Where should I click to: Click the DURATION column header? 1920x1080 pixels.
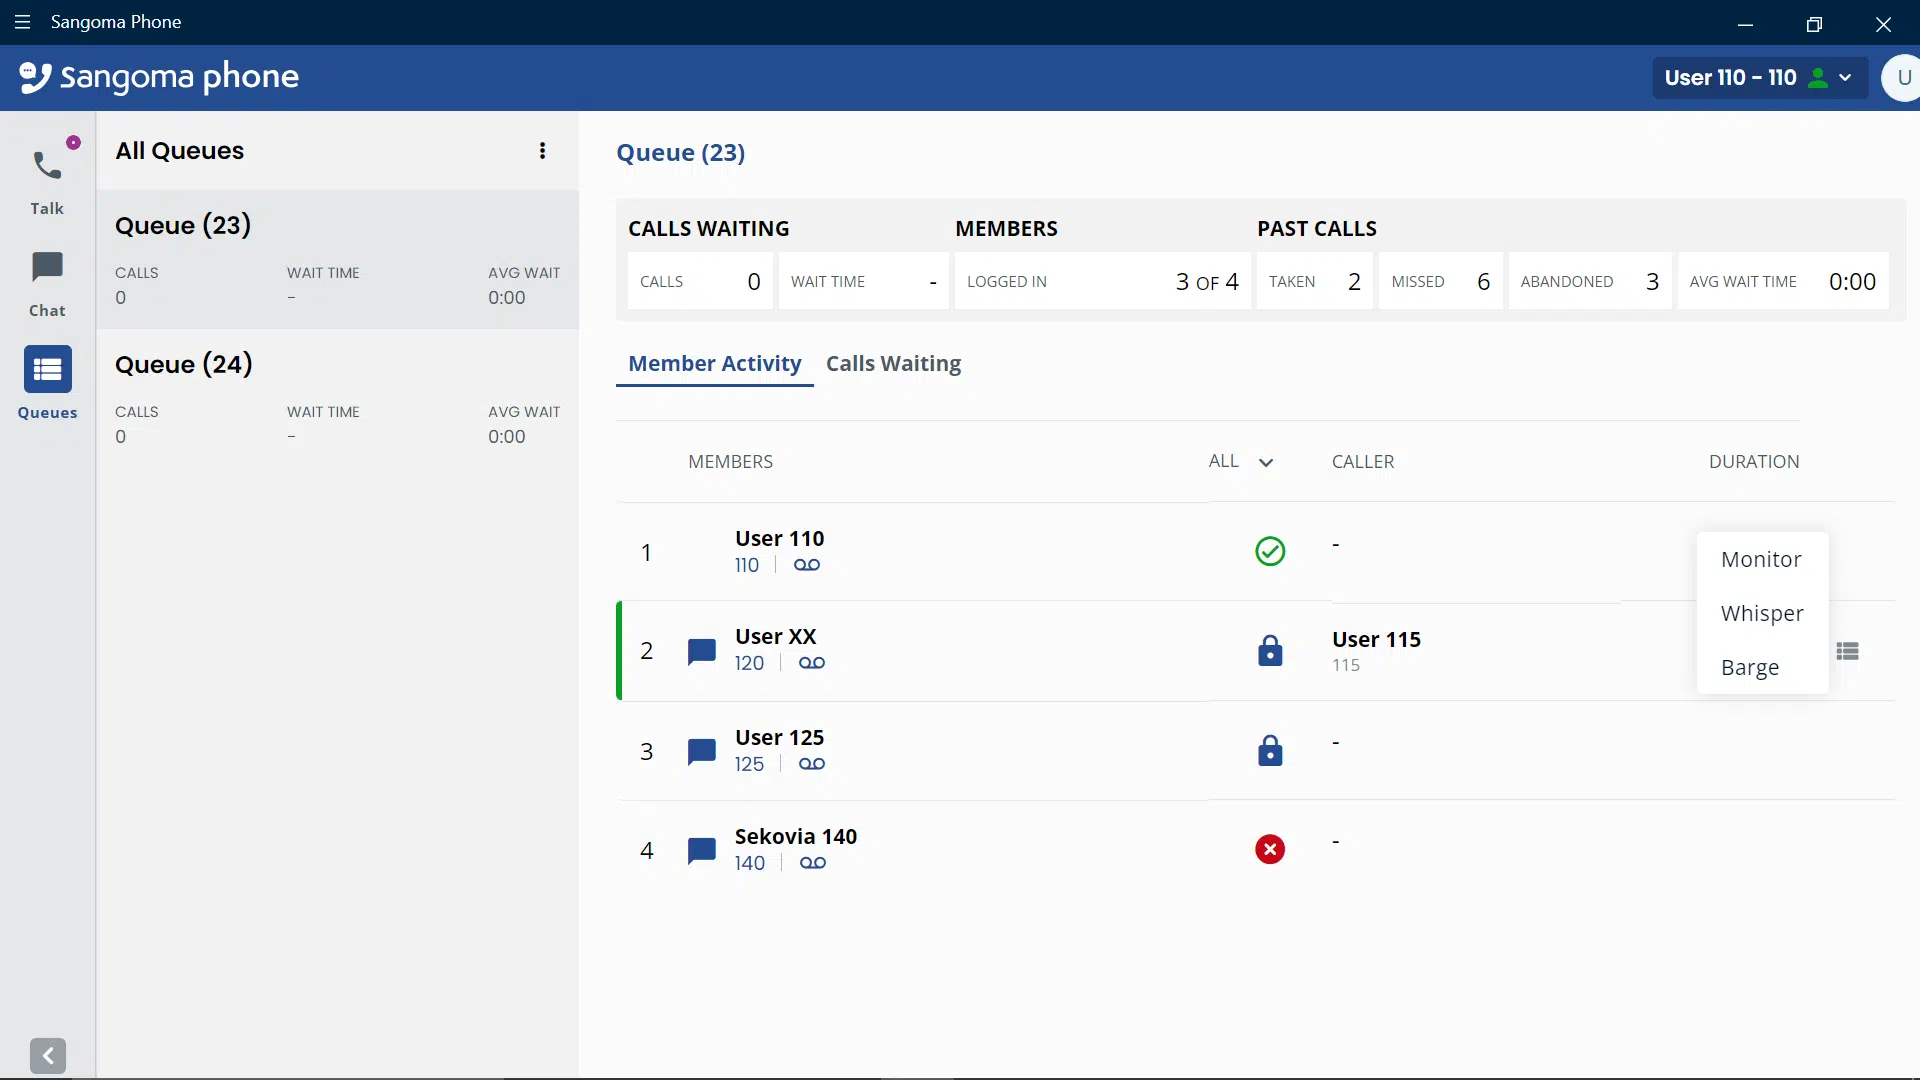tap(1753, 461)
